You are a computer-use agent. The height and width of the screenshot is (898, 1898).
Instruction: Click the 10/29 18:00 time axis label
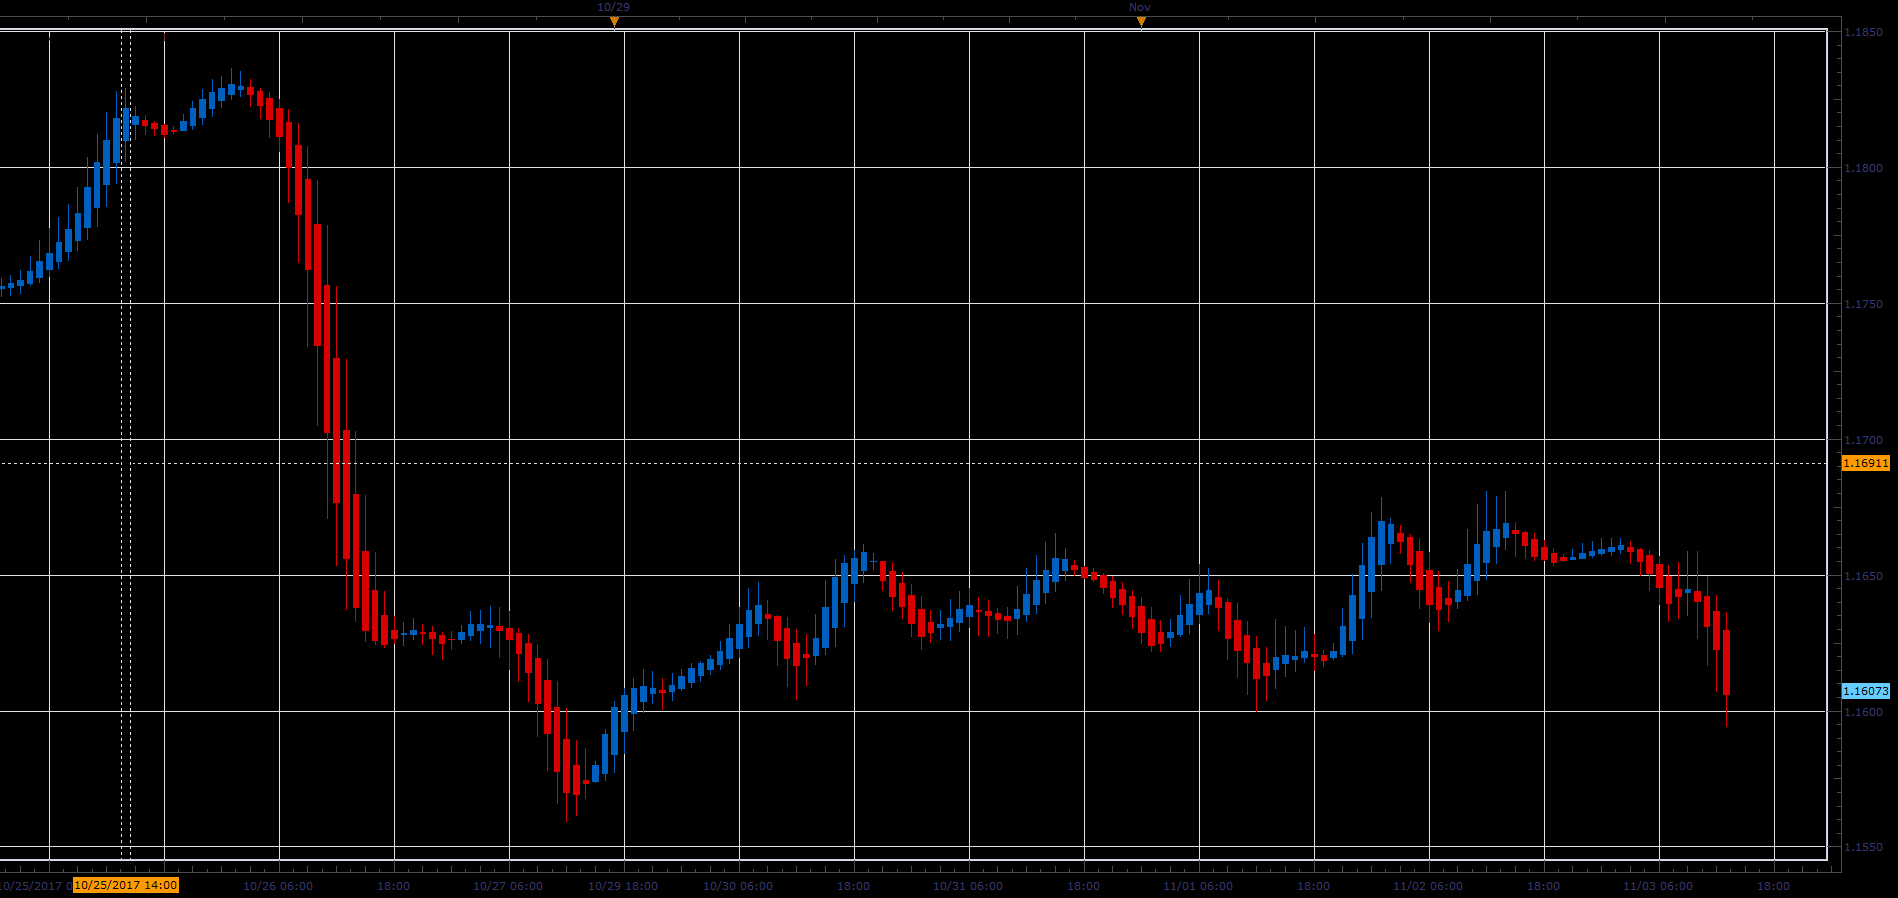pos(623,886)
